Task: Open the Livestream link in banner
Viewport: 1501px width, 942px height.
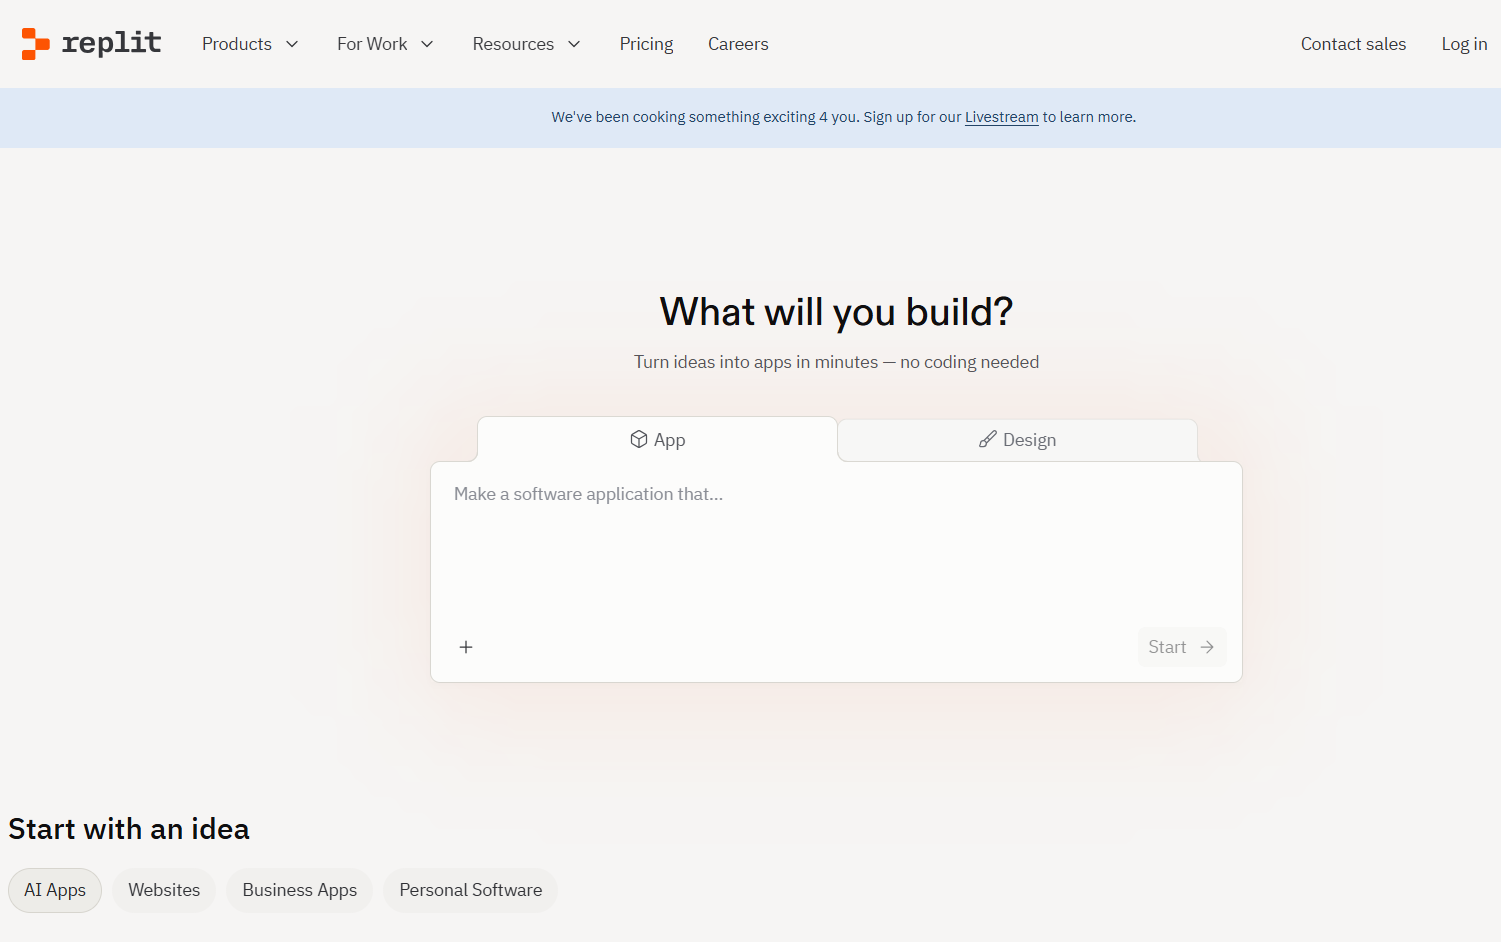Action: point(1001,117)
